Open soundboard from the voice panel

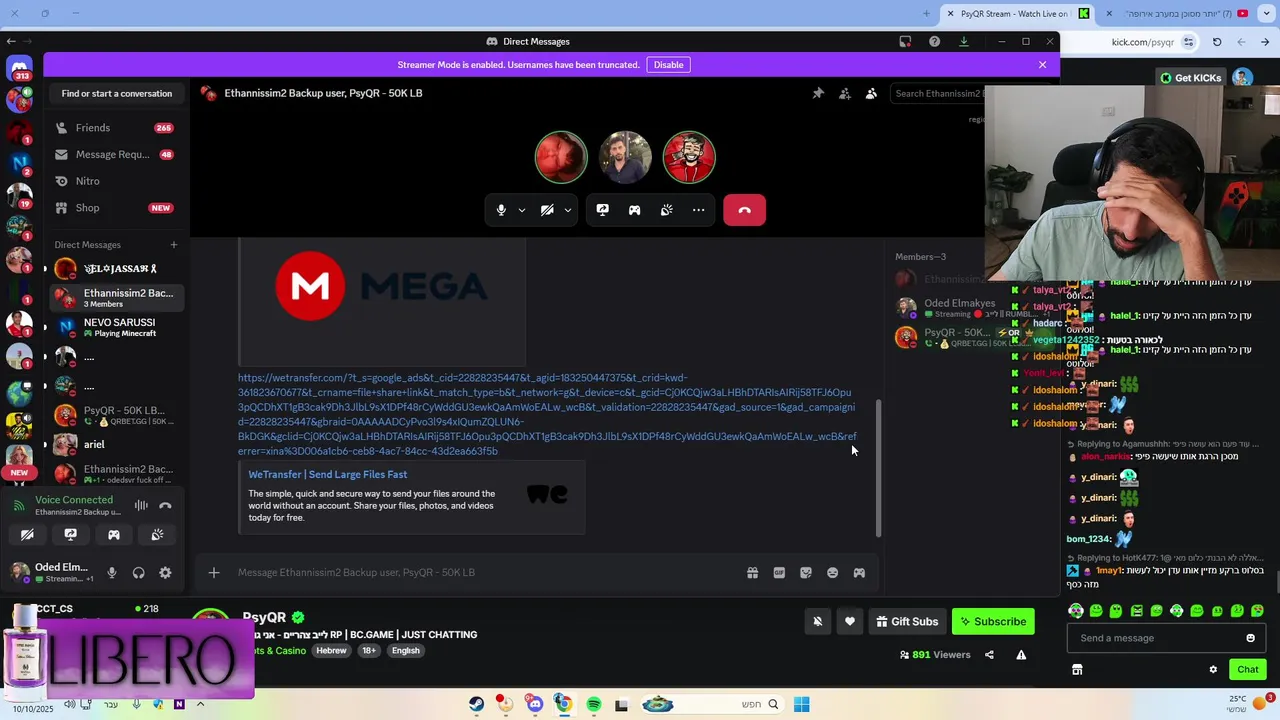click(x=157, y=535)
